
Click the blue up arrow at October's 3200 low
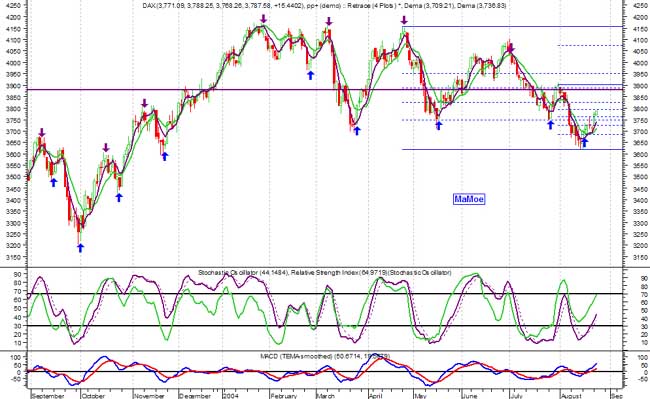pos(80,248)
